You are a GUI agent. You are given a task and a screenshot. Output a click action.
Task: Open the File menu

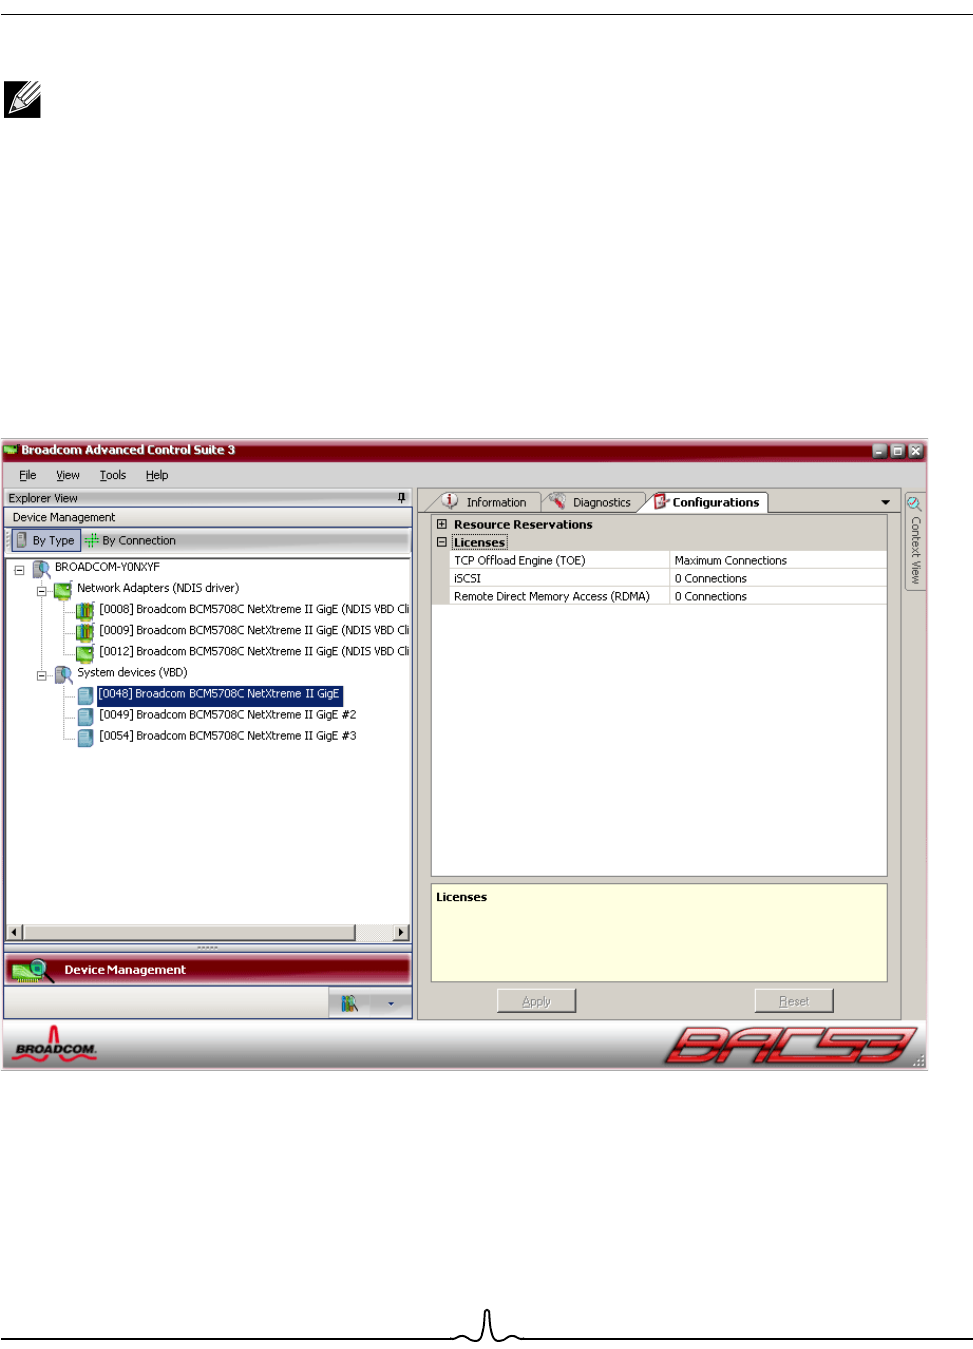coord(28,475)
